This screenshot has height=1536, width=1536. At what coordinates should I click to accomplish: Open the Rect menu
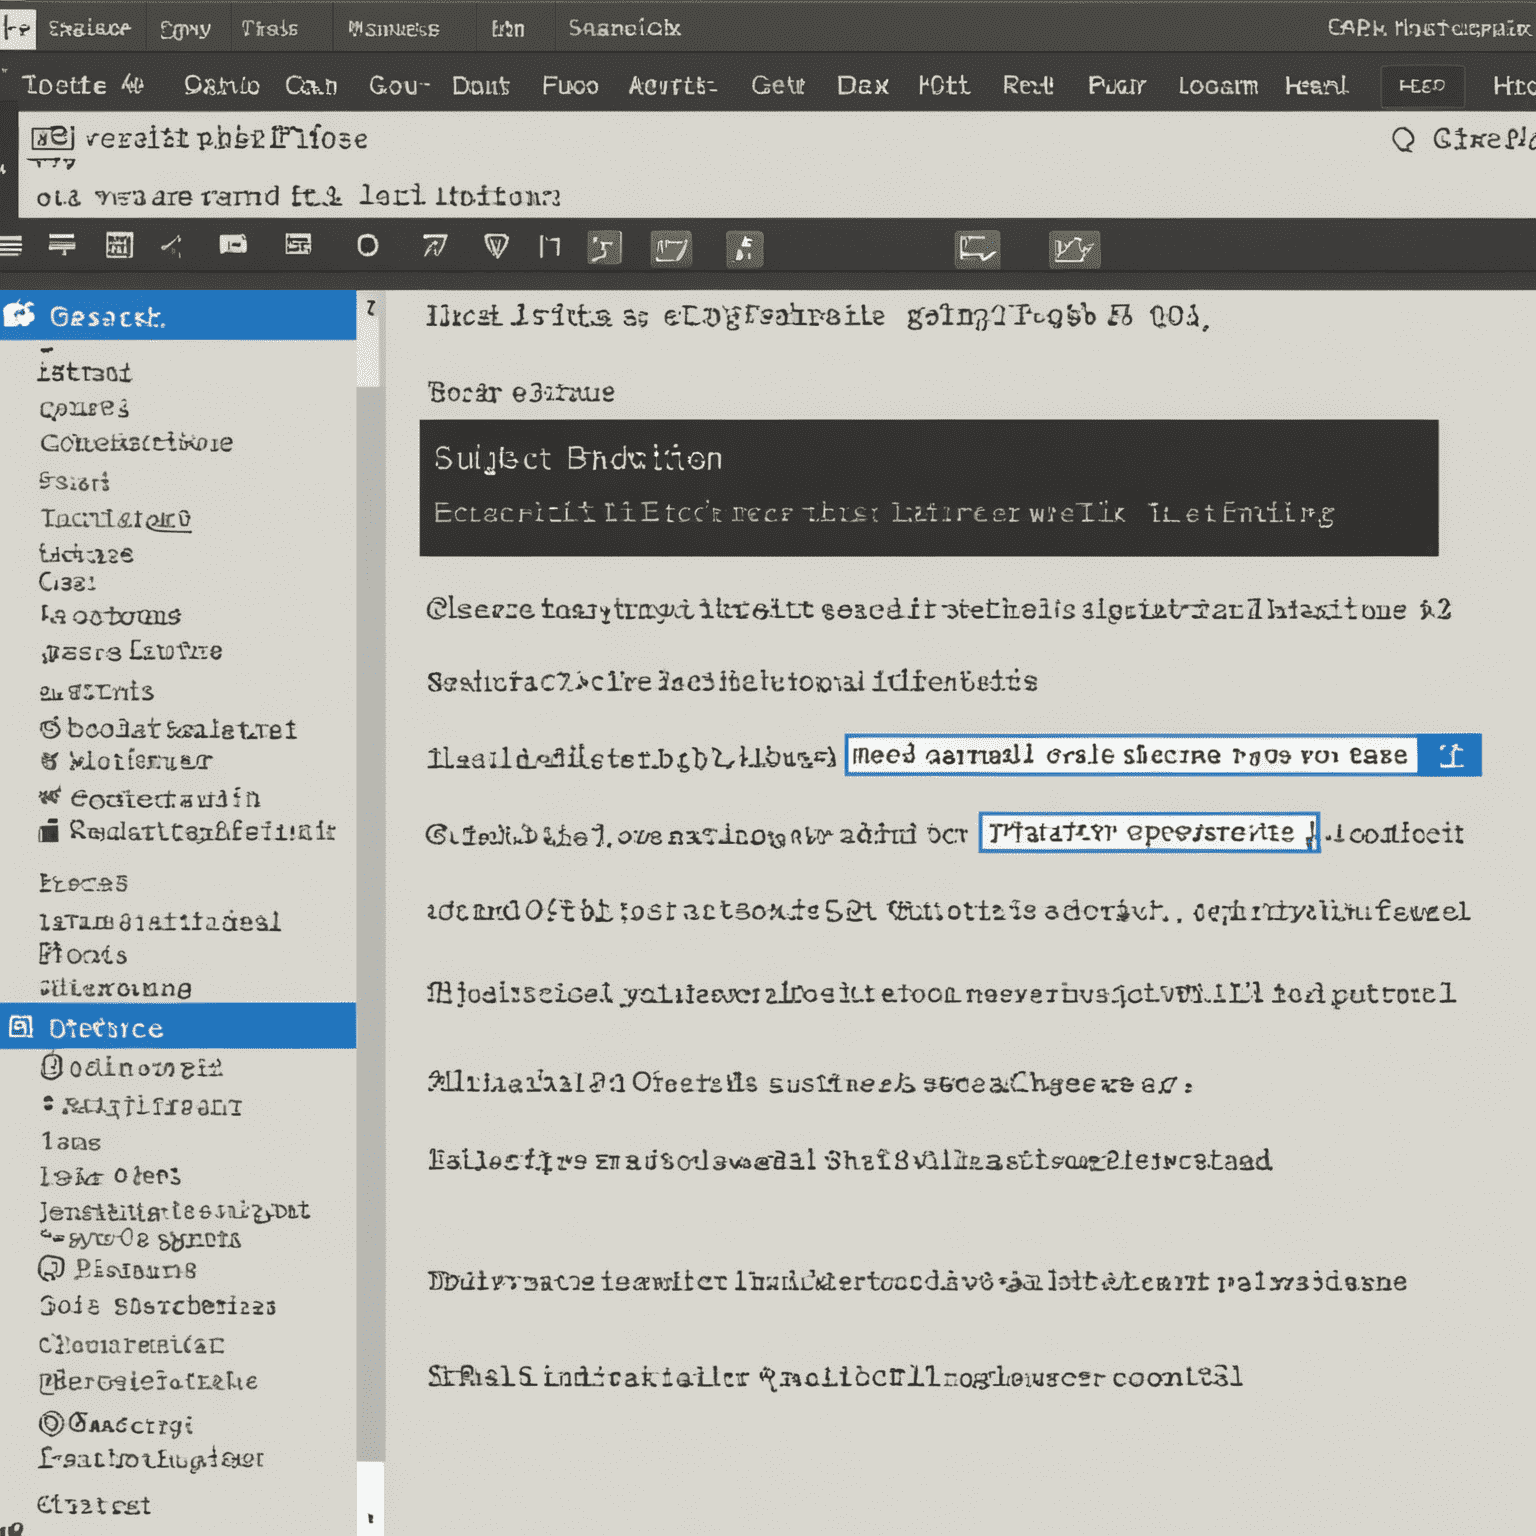[x=1028, y=86]
